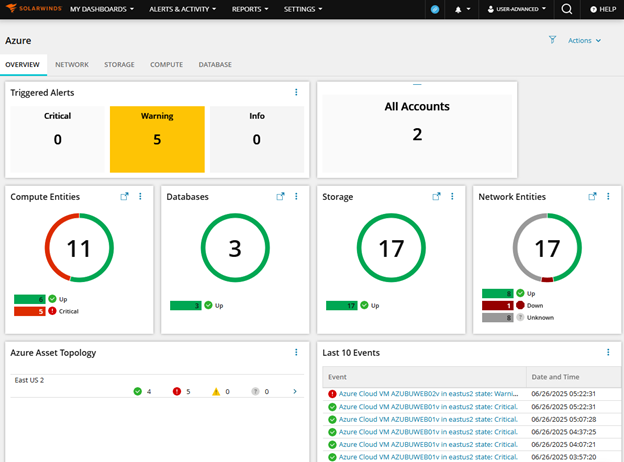Open the Actions dropdown
624x462 pixels.
click(x=584, y=41)
